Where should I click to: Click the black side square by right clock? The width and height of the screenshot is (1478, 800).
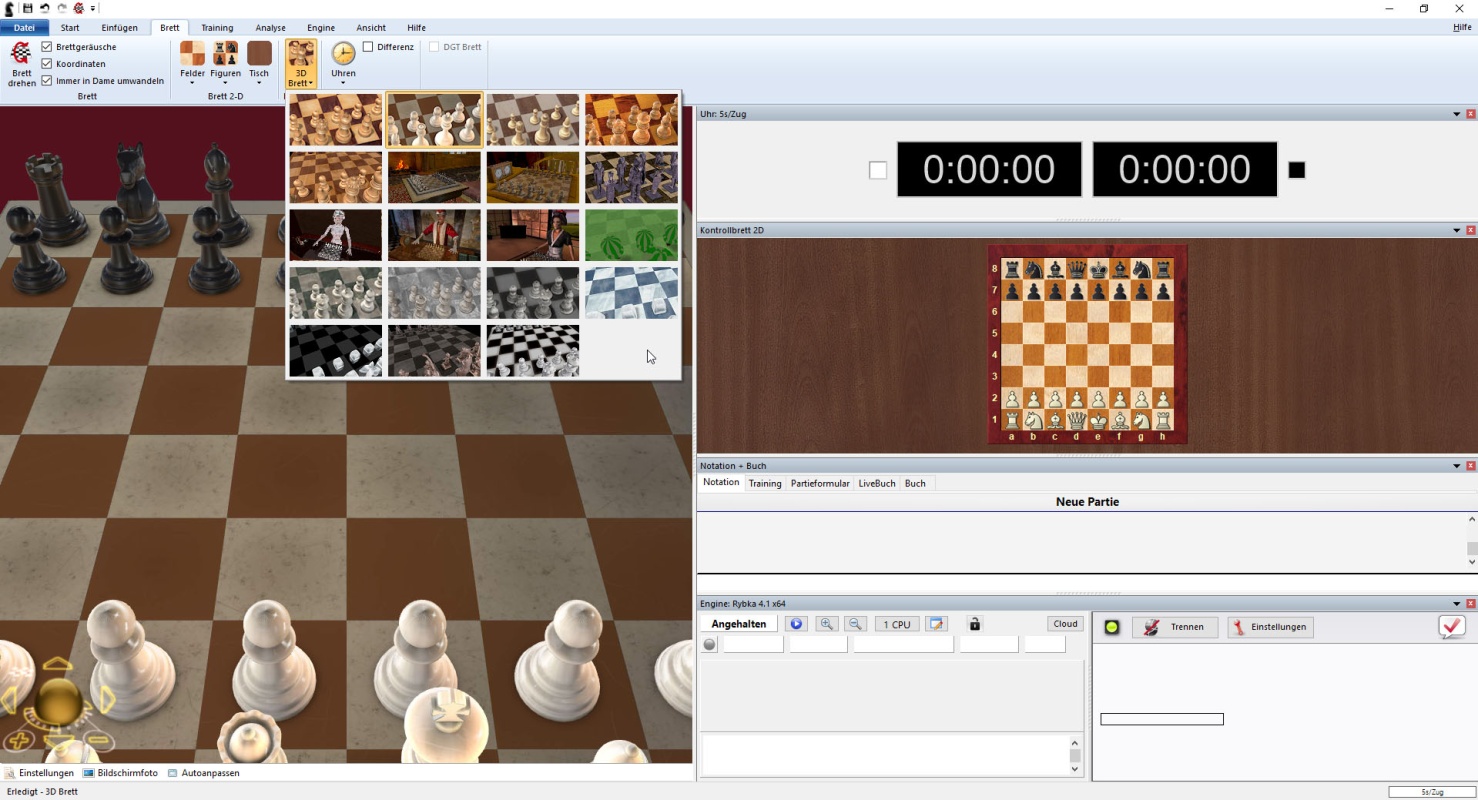pos(1297,170)
